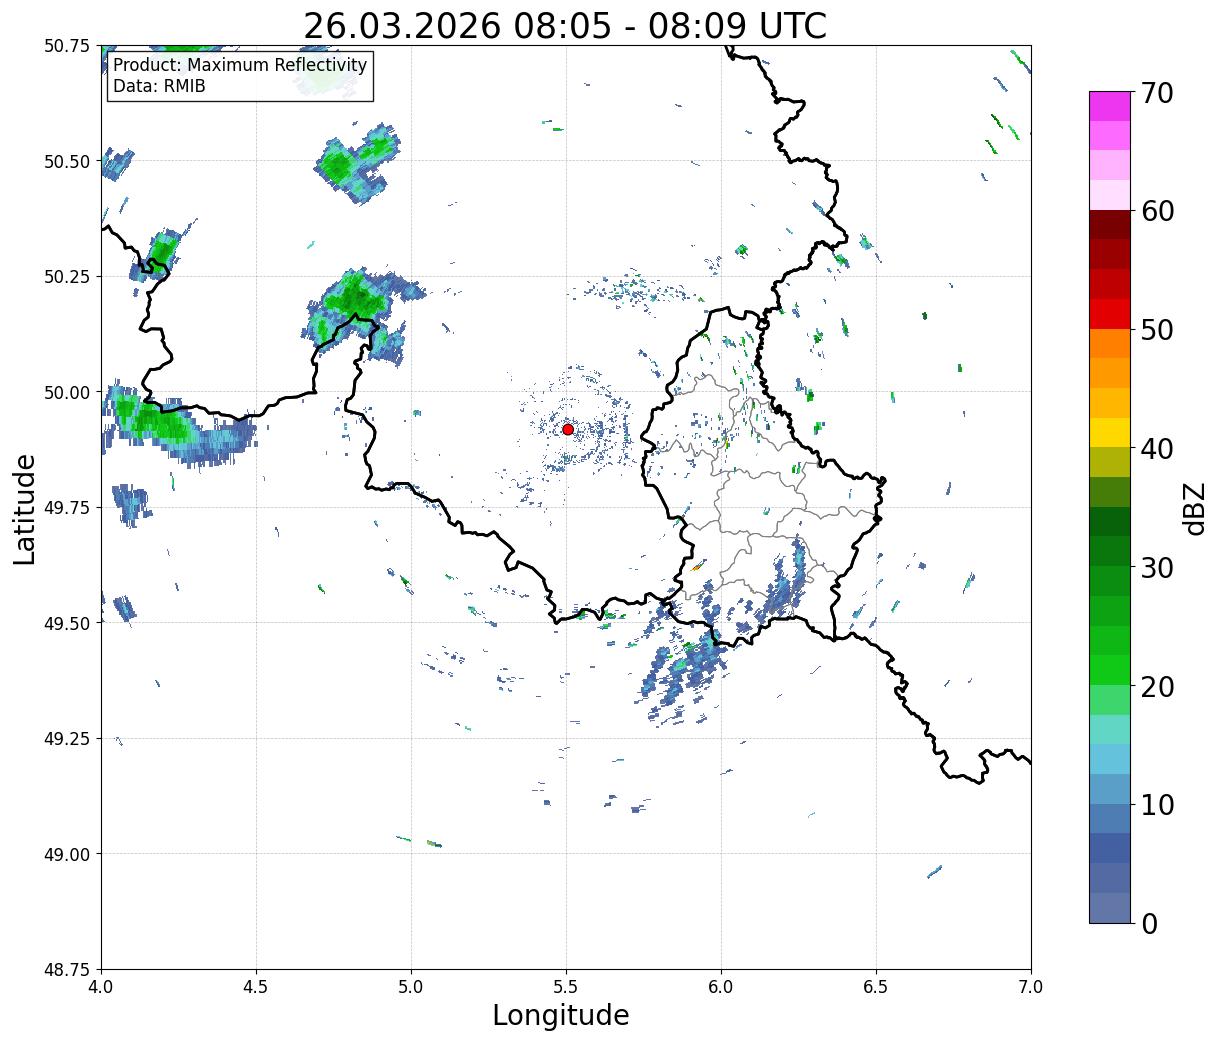Click the dBZ colorbar label
This screenshot has width=1219, height=1040.
tap(1194, 507)
